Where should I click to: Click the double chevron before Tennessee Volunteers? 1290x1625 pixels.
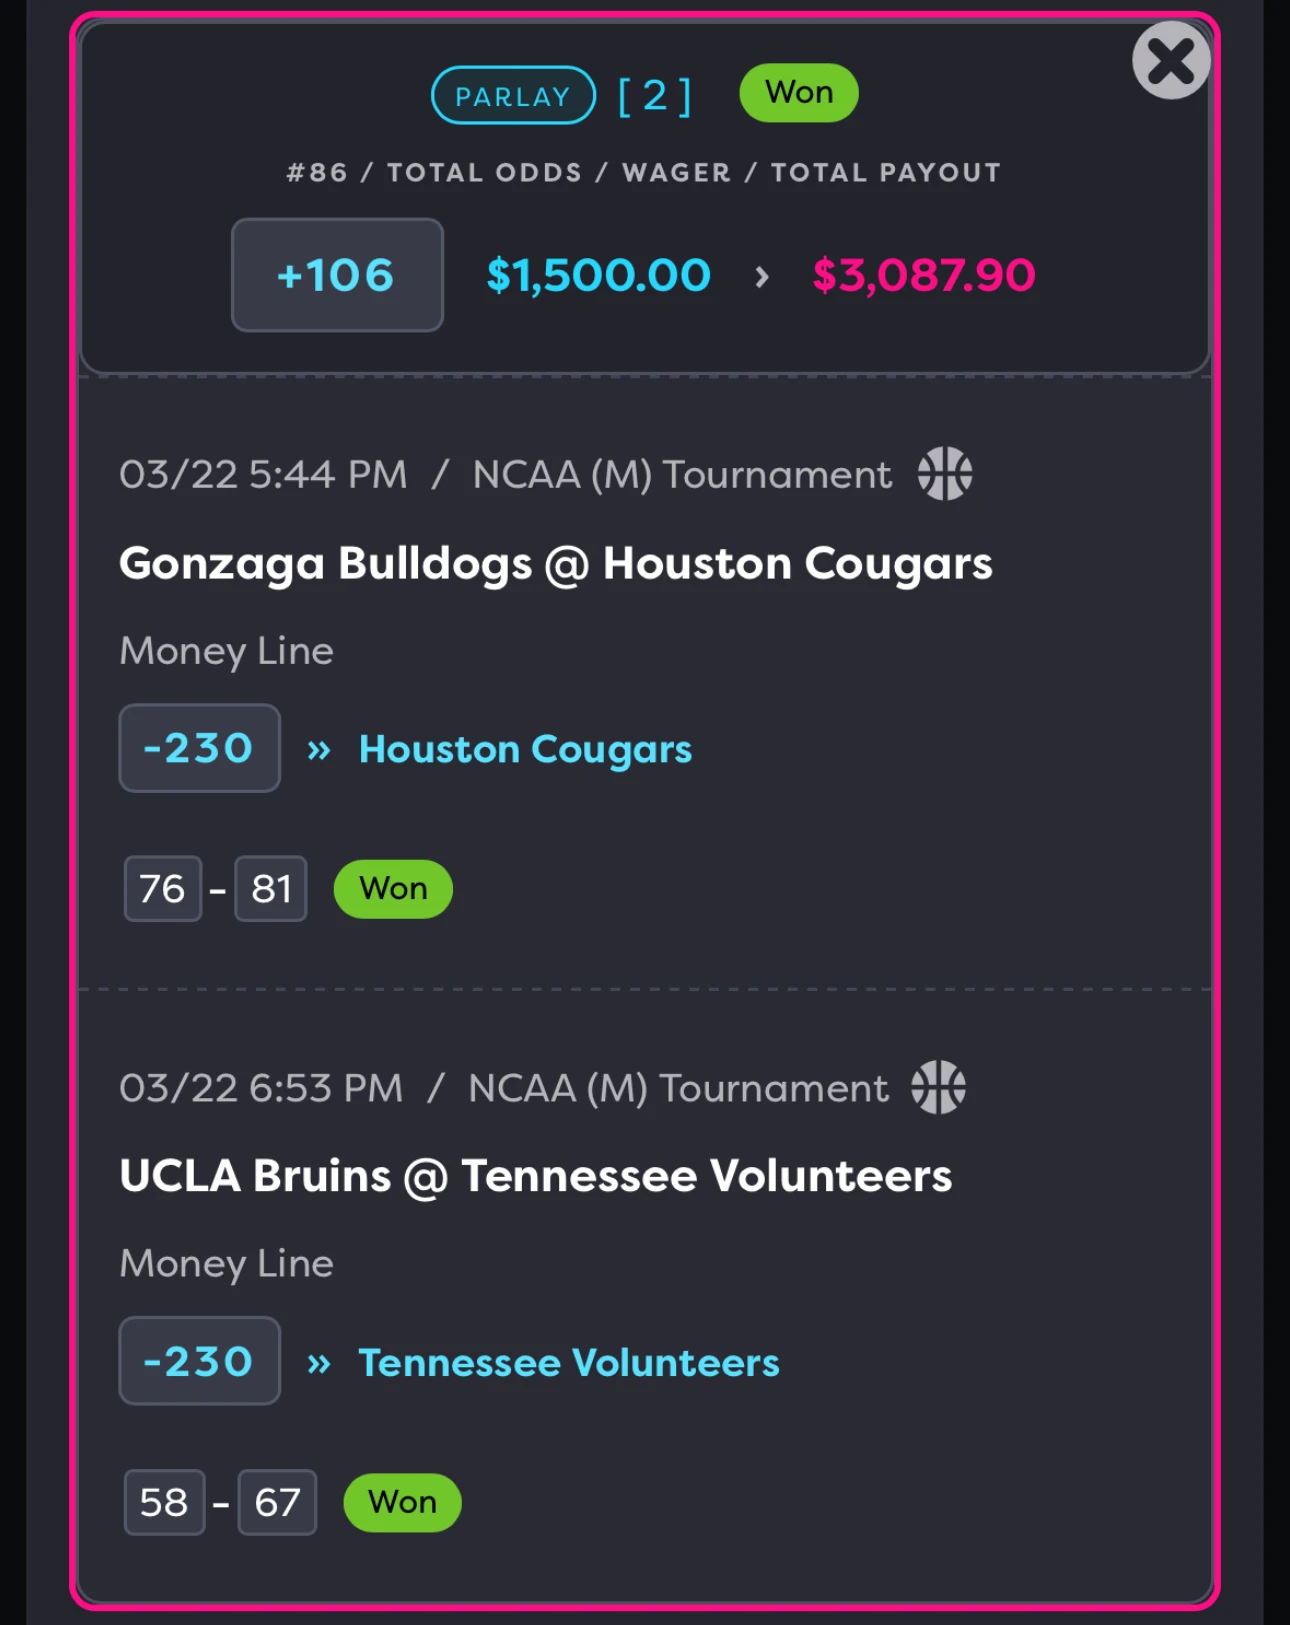pos(319,1363)
